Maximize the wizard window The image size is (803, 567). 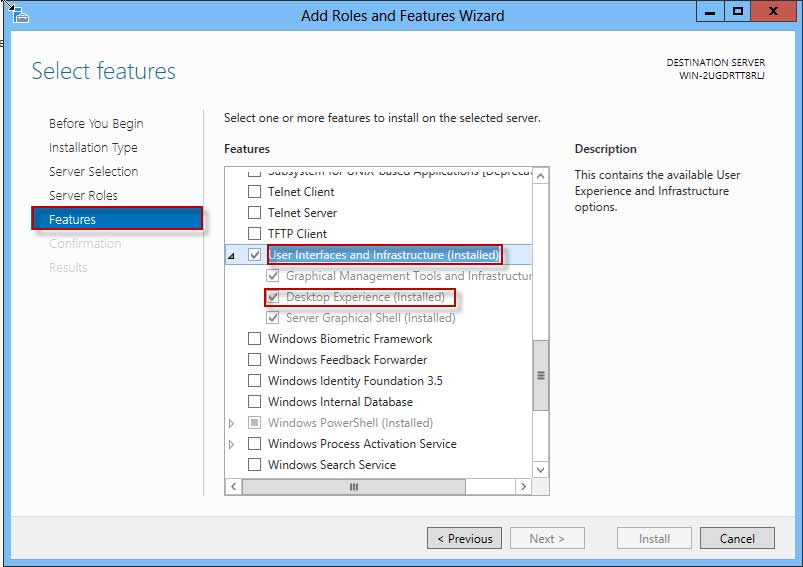click(x=737, y=11)
